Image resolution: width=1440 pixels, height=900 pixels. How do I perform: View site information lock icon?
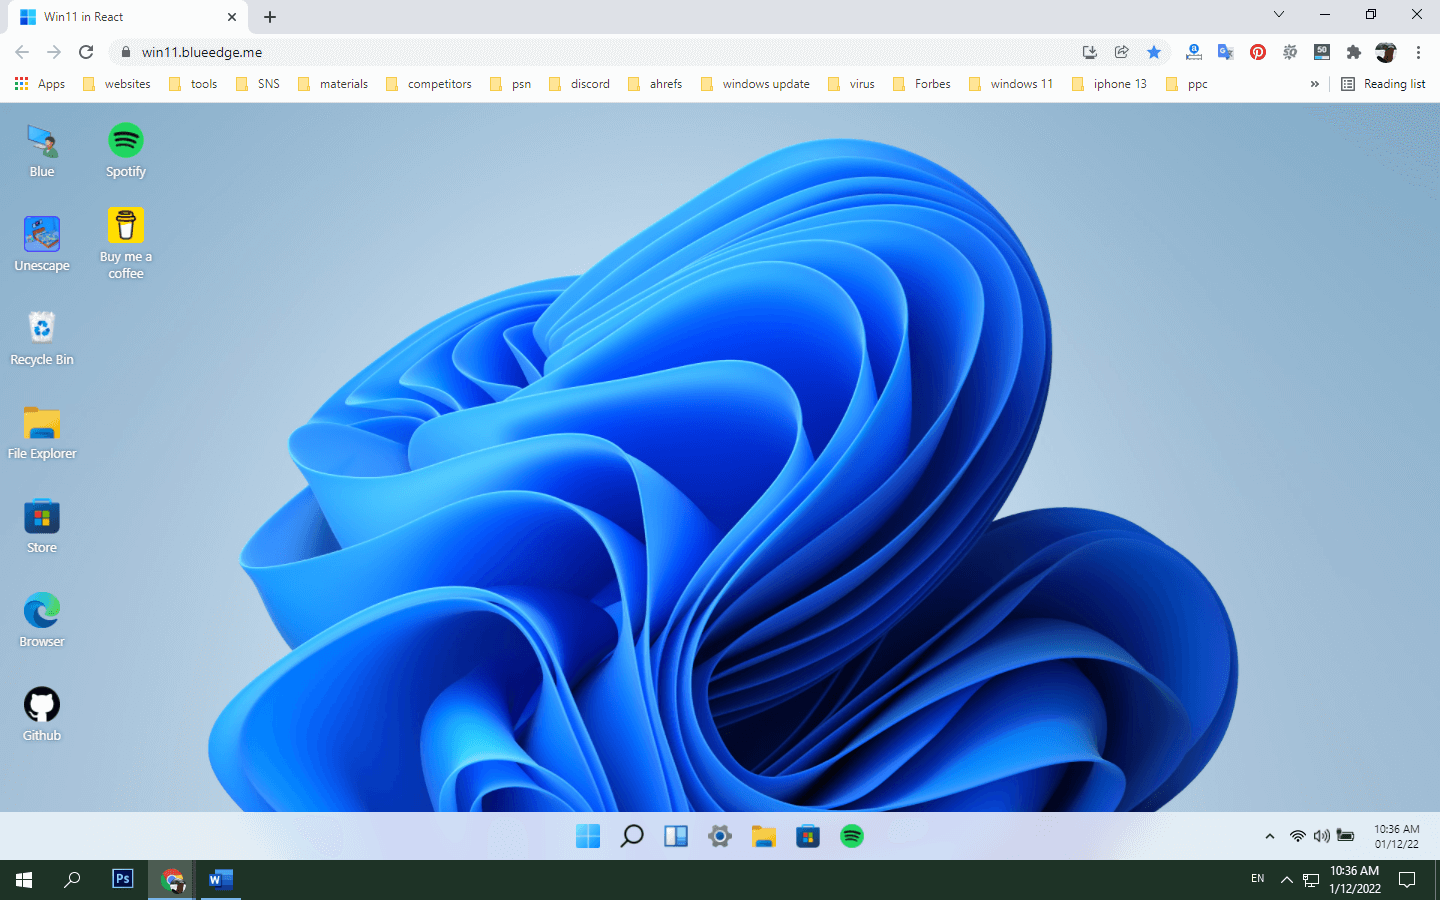click(126, 52)
